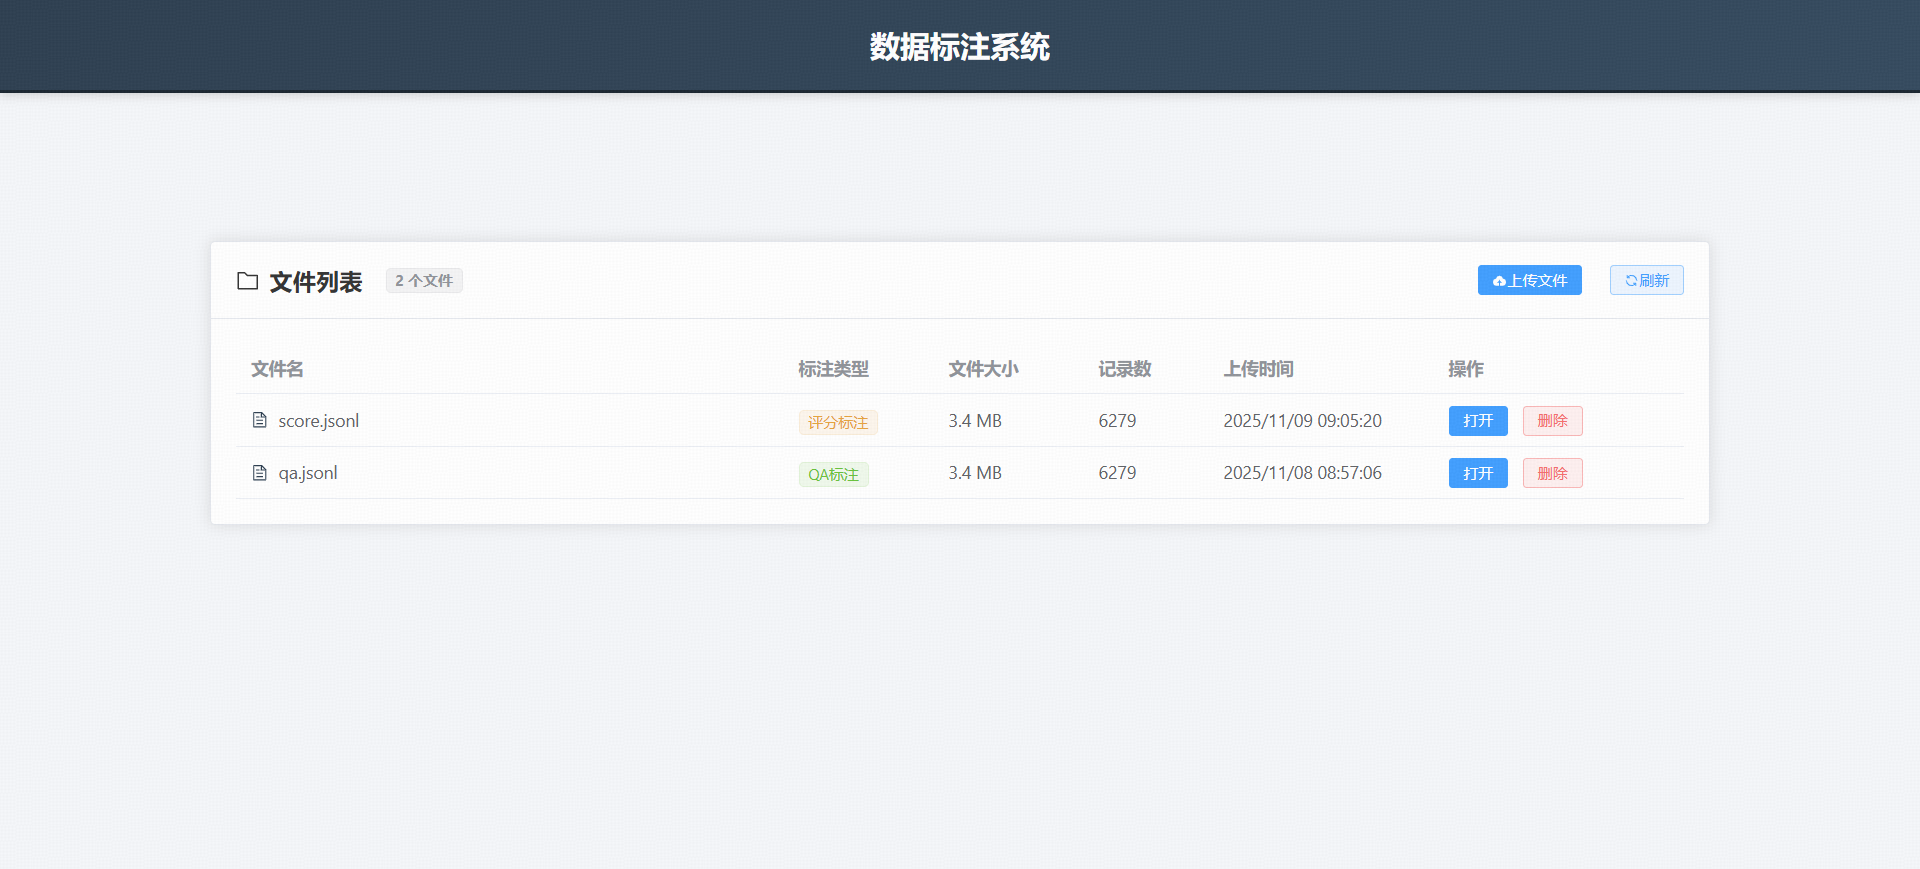
Task: Click the QA标注 tag
Action: pos(833,474)
